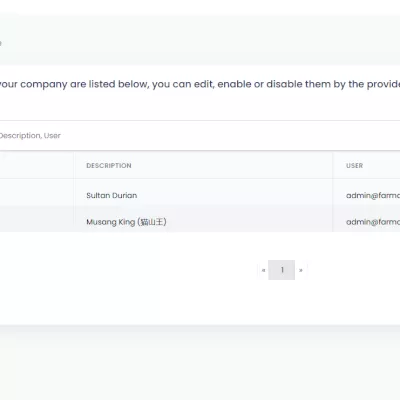Sort by the DESCRIPTION column header

[109, 166]
